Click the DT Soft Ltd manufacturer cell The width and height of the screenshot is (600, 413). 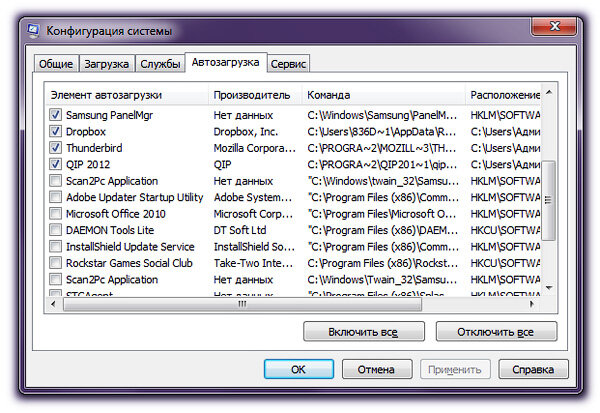coord(240,230)
